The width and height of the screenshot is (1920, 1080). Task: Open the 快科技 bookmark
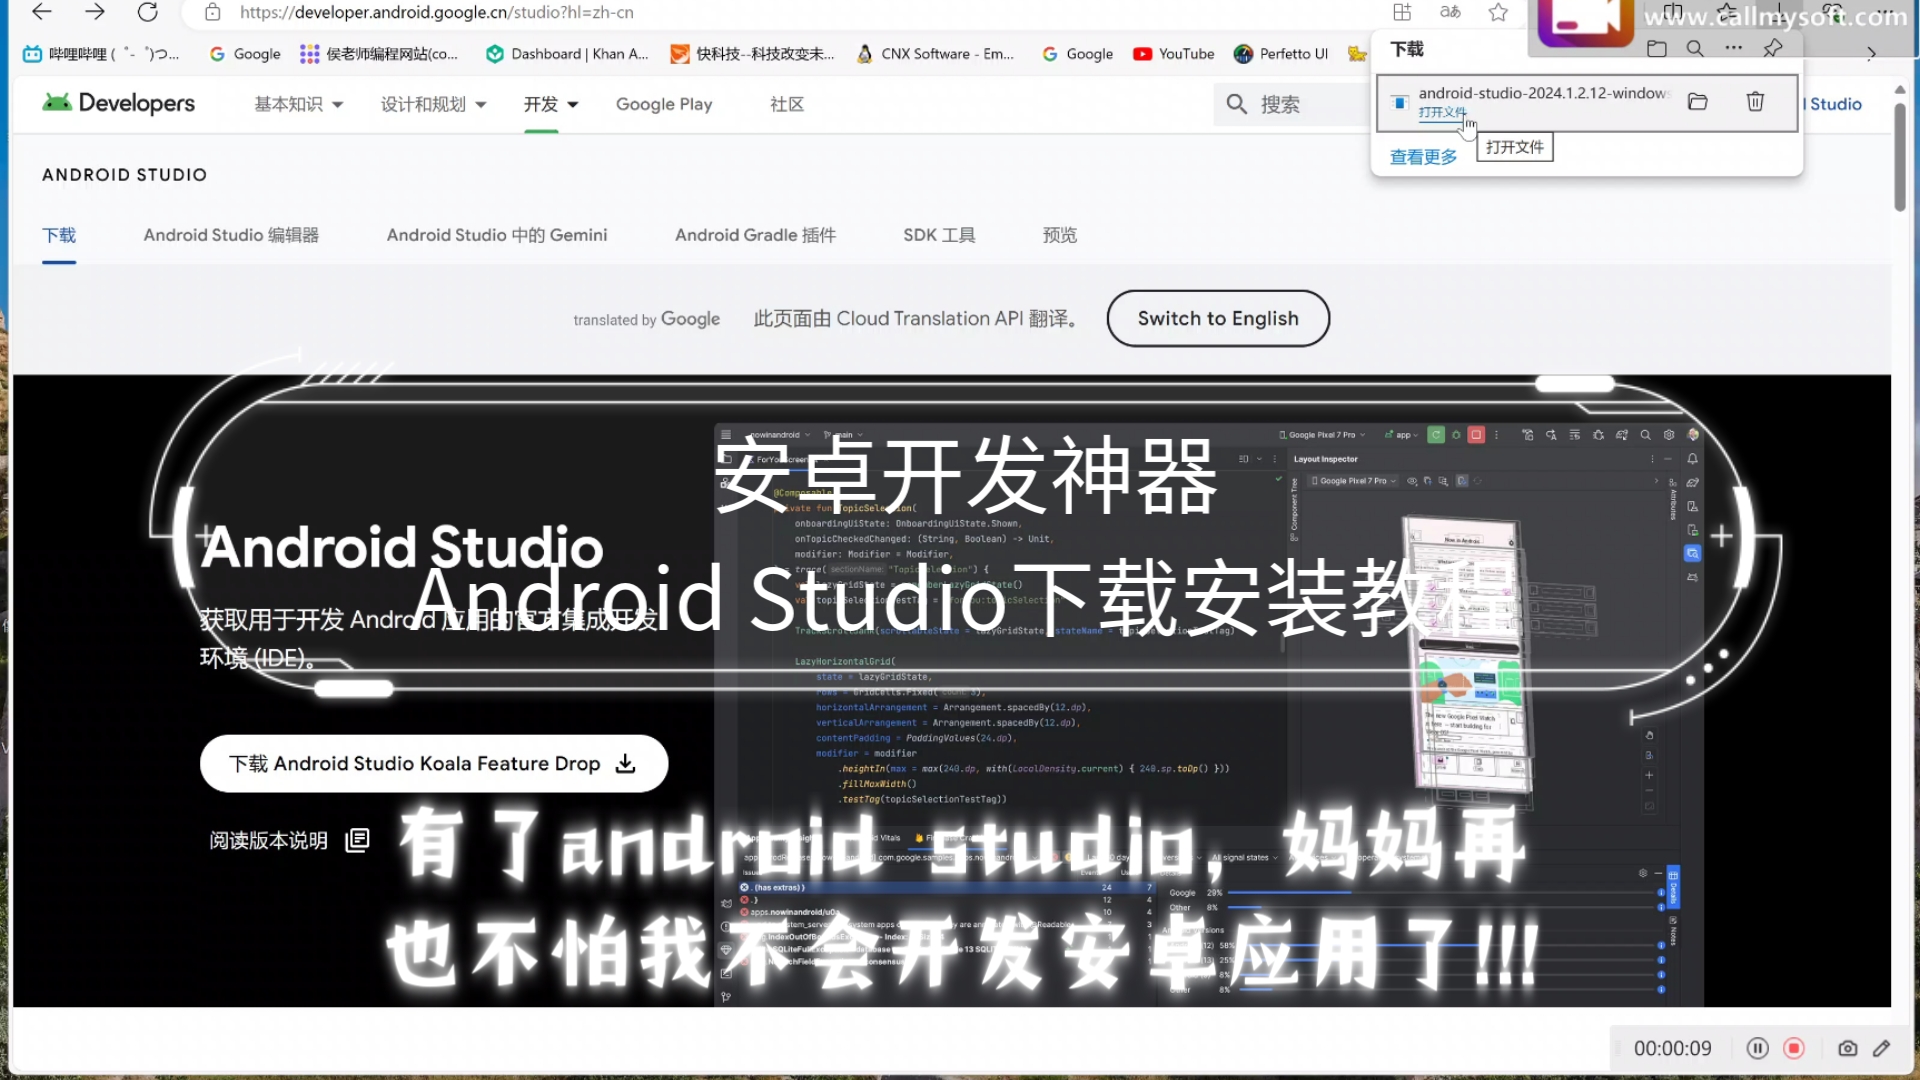tap(752, 54)
